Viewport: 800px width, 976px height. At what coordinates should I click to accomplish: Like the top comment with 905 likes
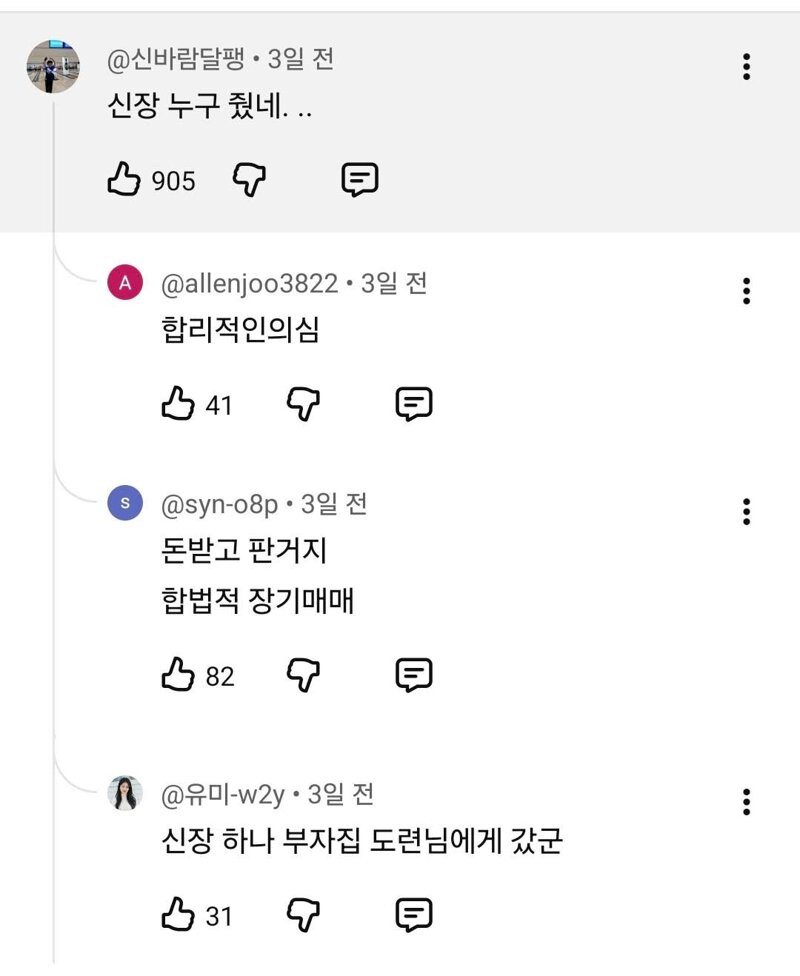point(123,180)
